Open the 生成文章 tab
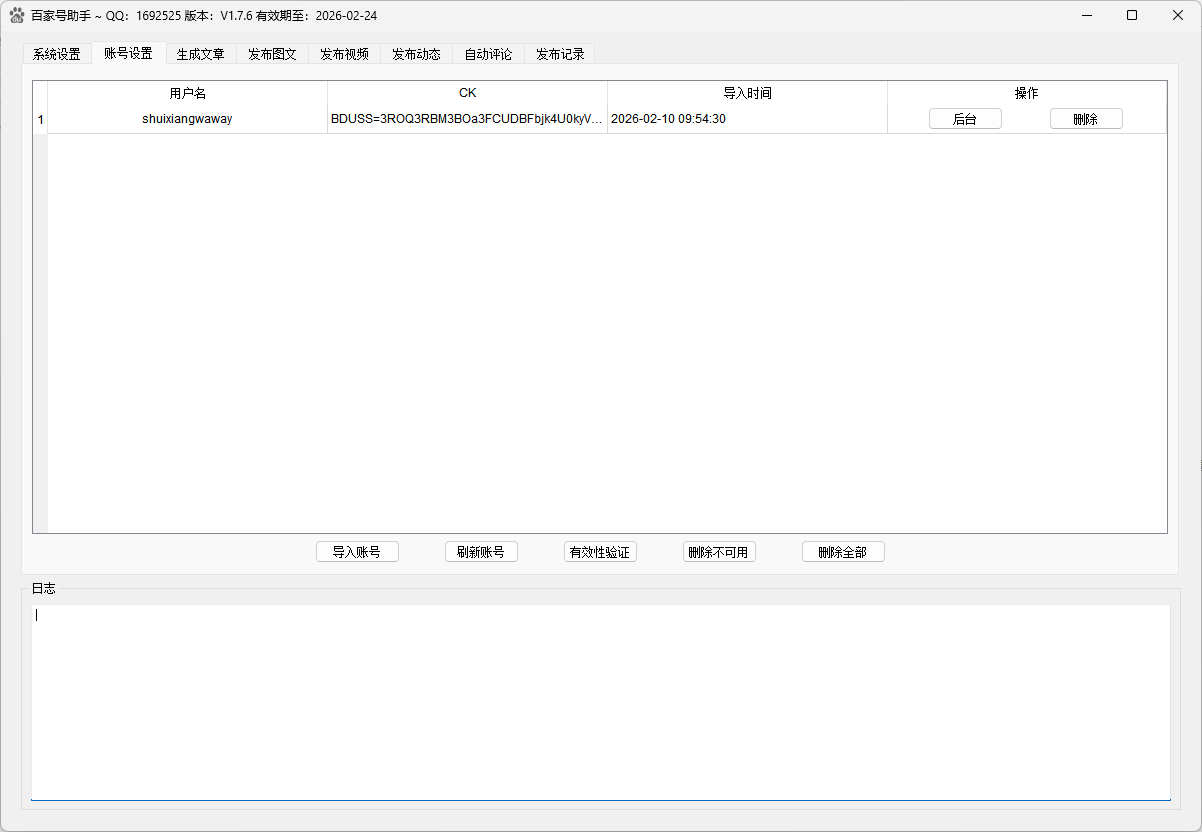This screenshot has height=832, width=1202. (x=200, y=54)
